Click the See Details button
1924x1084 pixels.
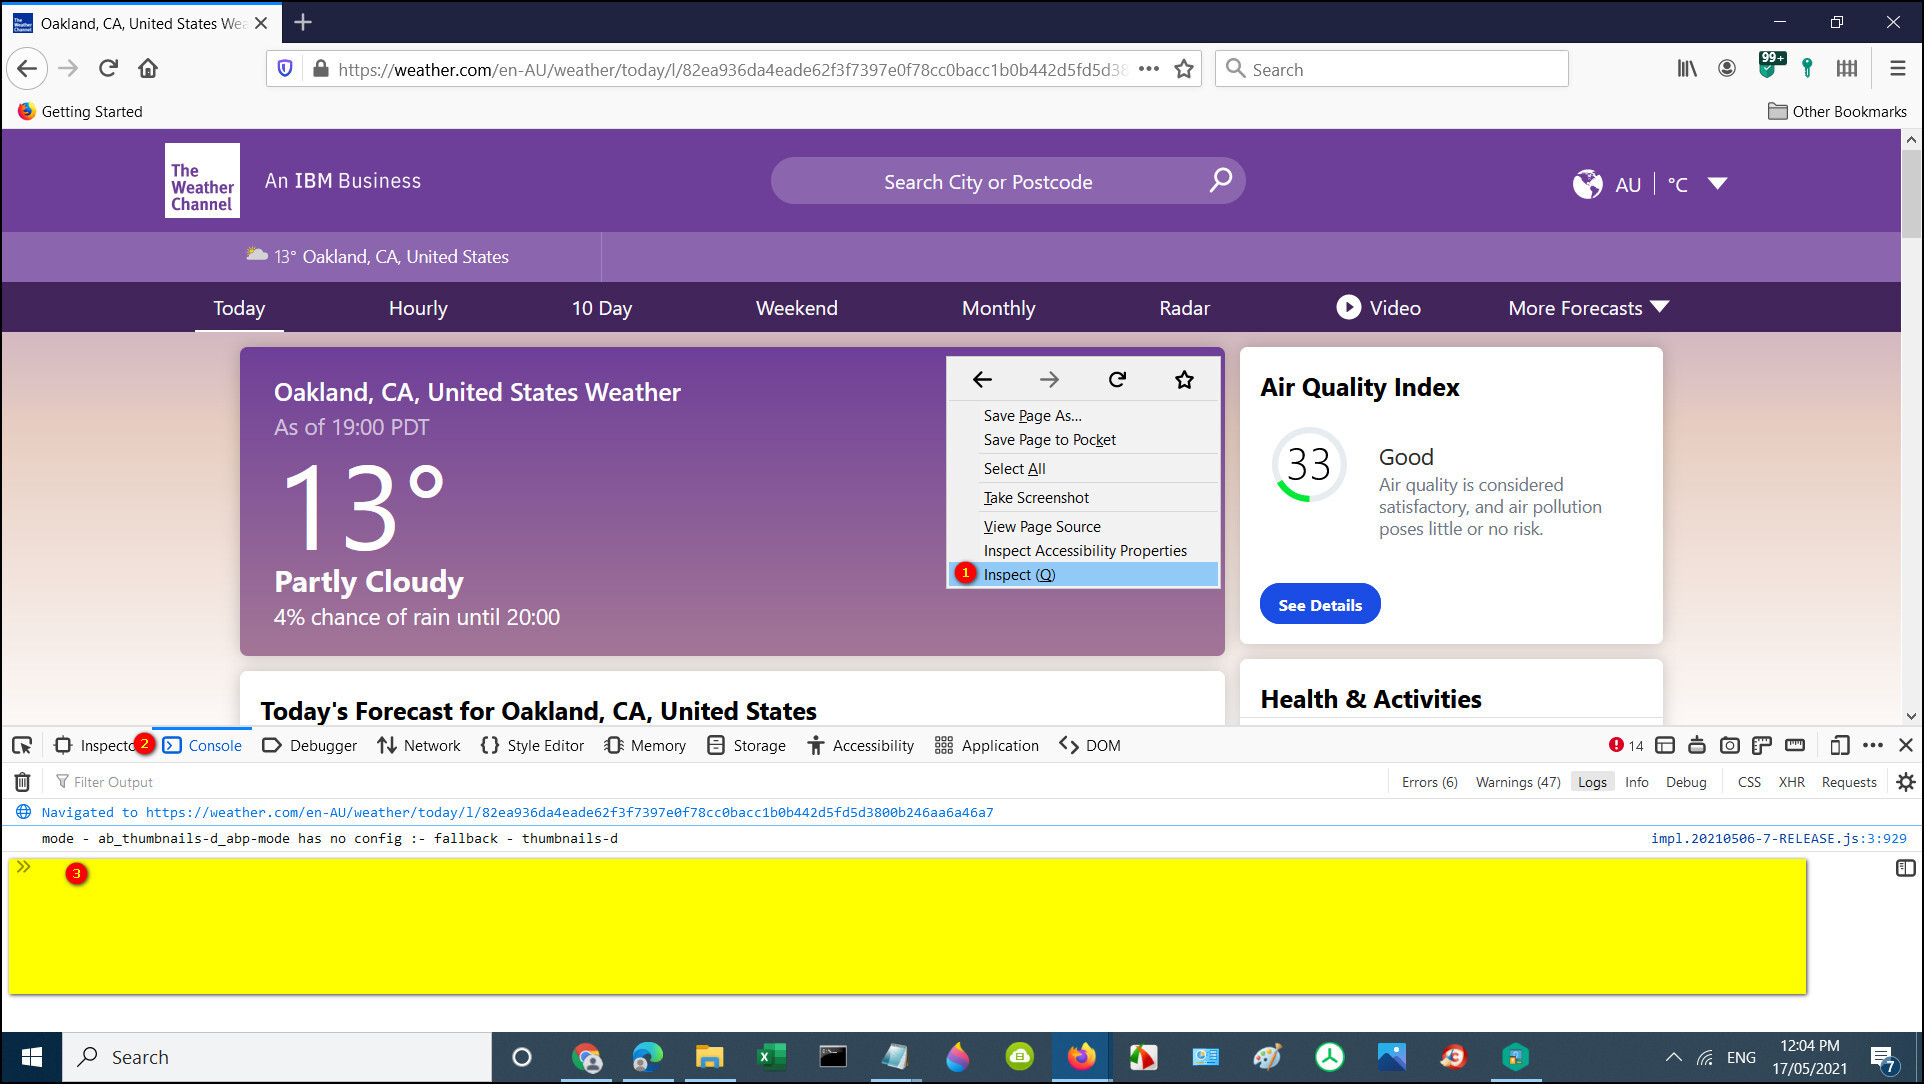point(1319,604)
